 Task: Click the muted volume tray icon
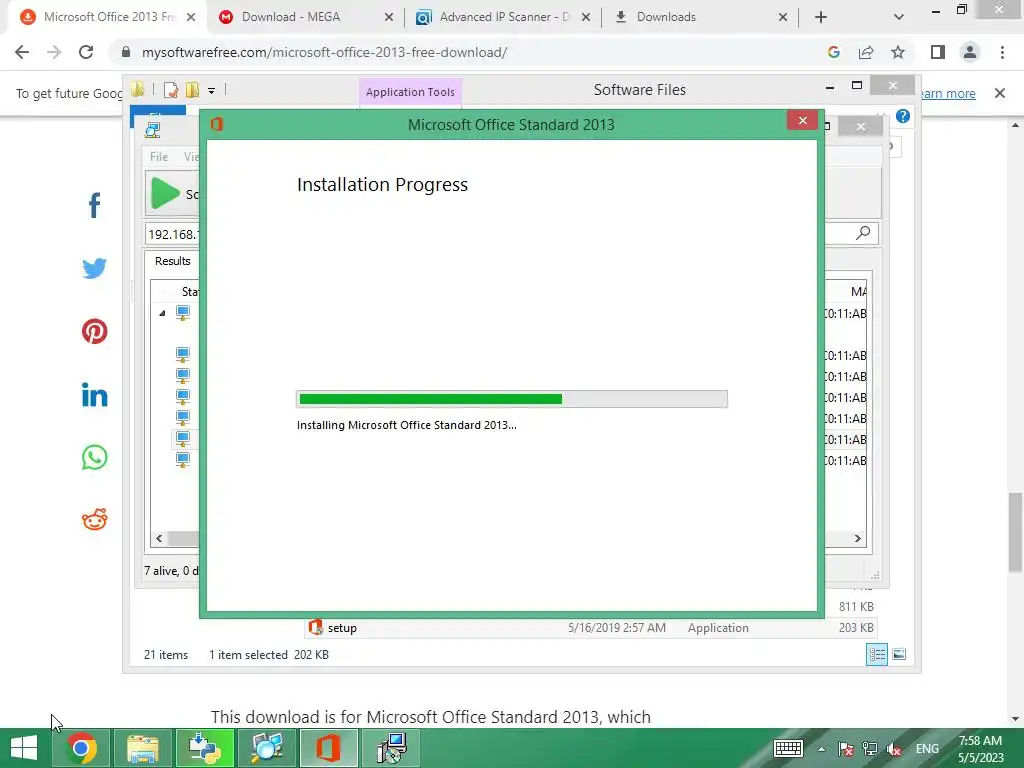pos(893,749)
